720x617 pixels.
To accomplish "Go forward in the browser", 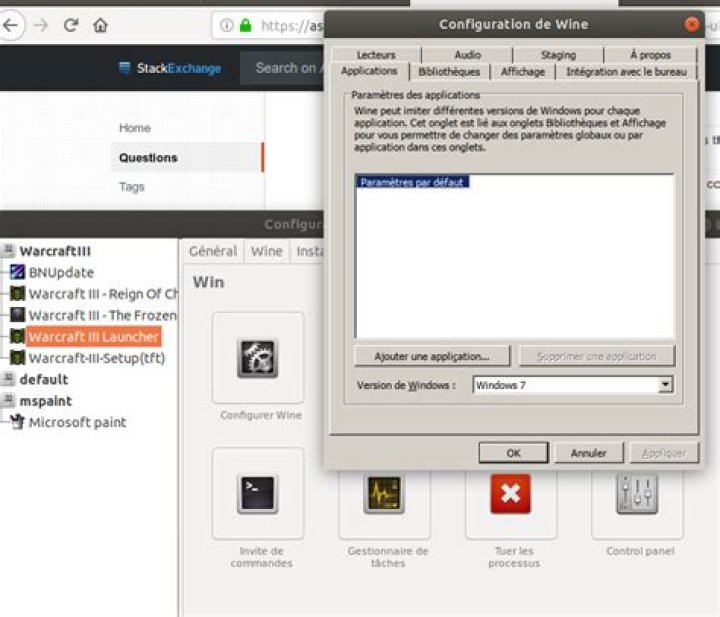I will (41, 25).
